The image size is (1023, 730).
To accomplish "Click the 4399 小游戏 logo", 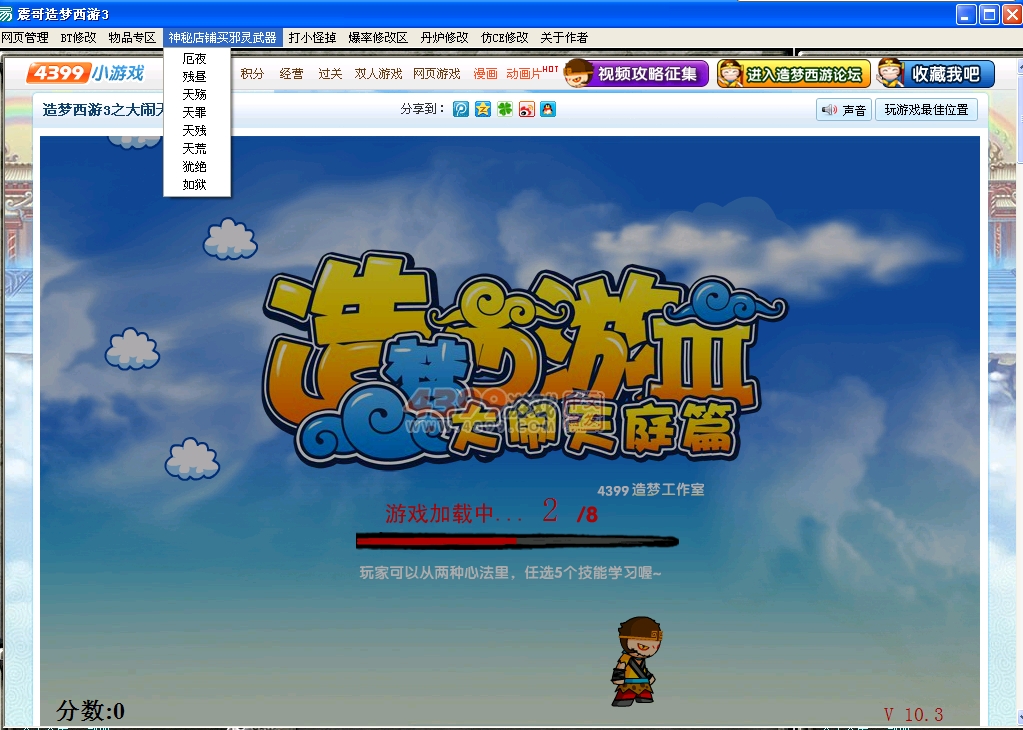I will coord(86,73).
